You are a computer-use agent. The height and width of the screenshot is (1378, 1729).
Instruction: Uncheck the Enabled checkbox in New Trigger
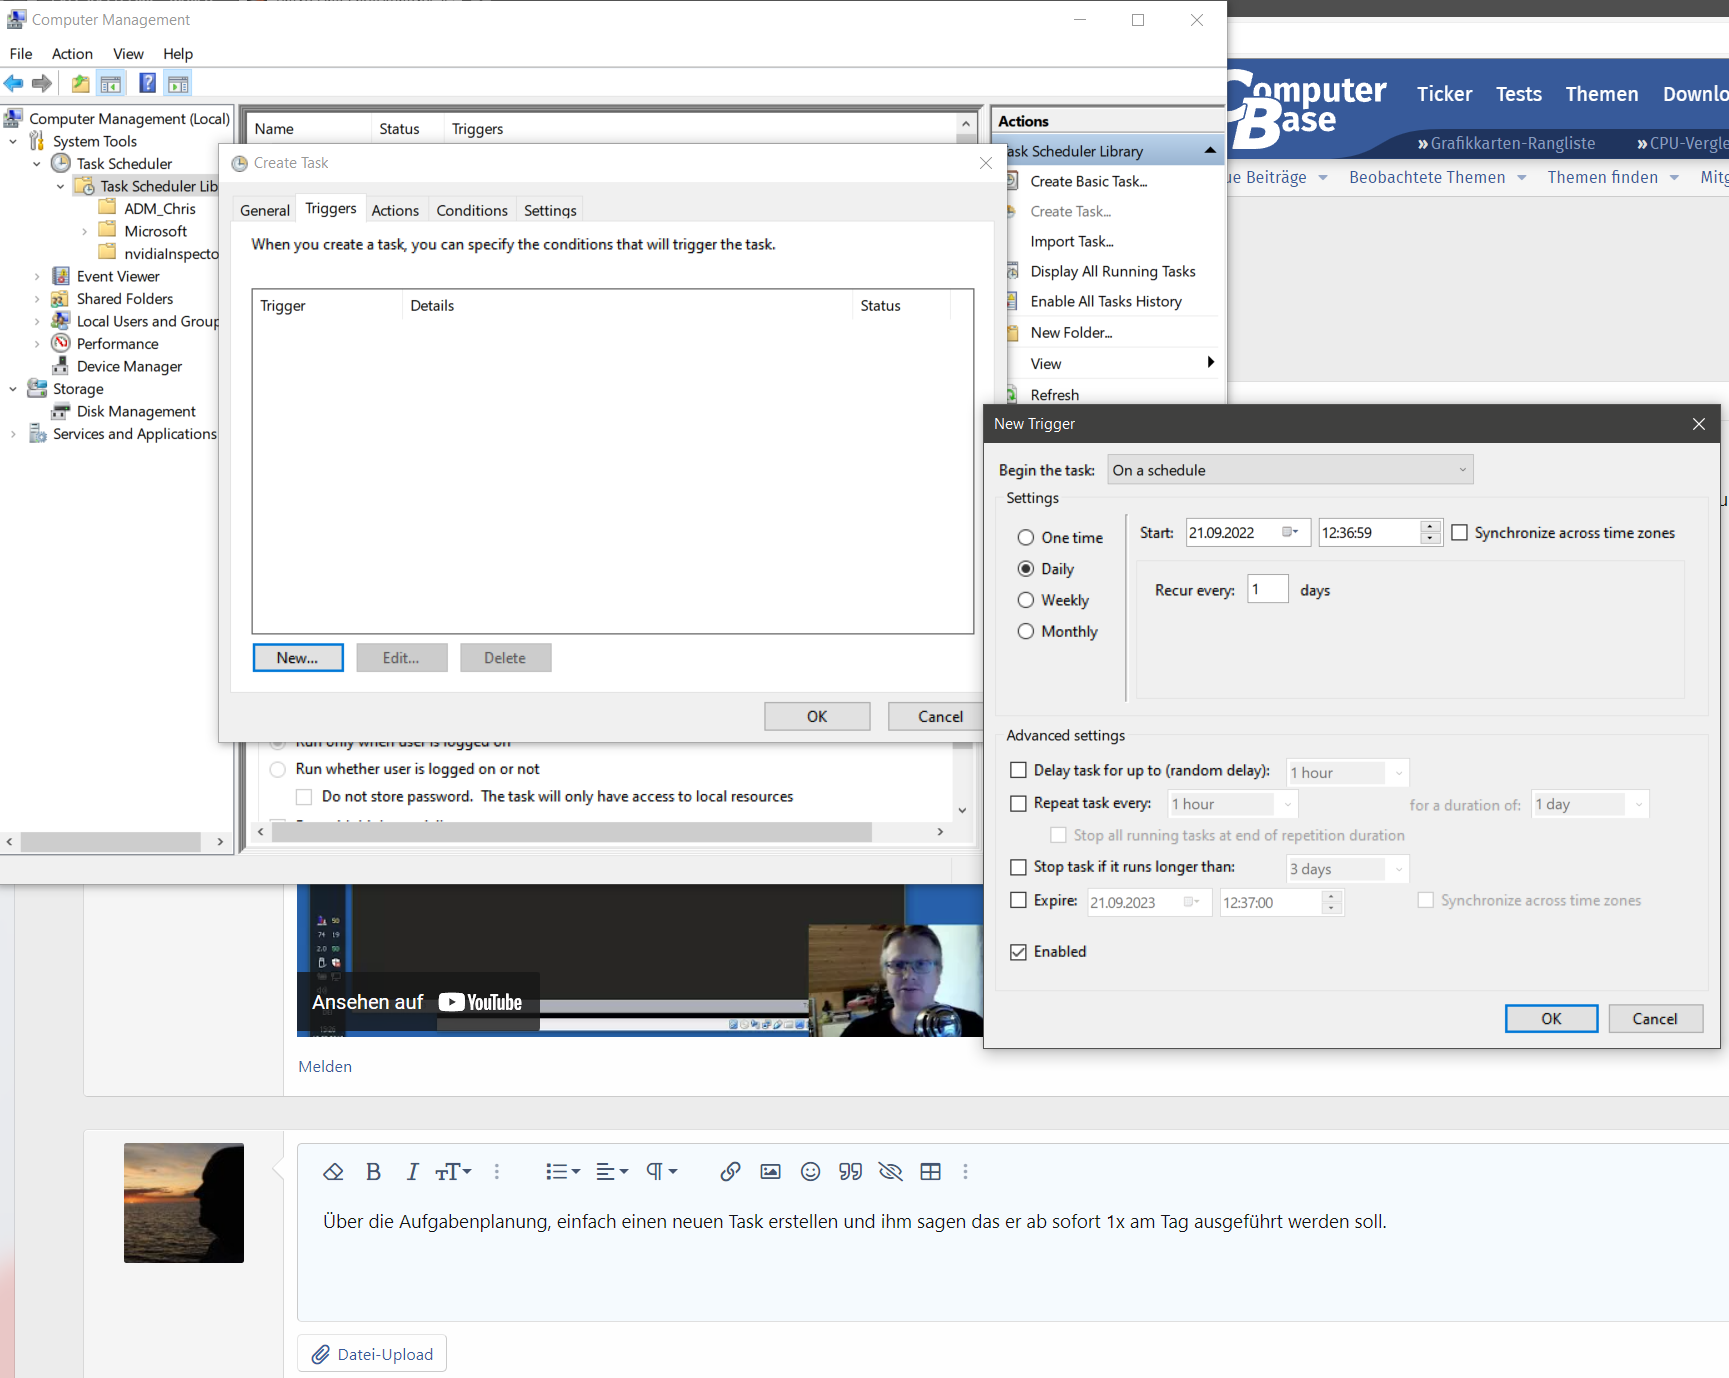point(1018,951)
